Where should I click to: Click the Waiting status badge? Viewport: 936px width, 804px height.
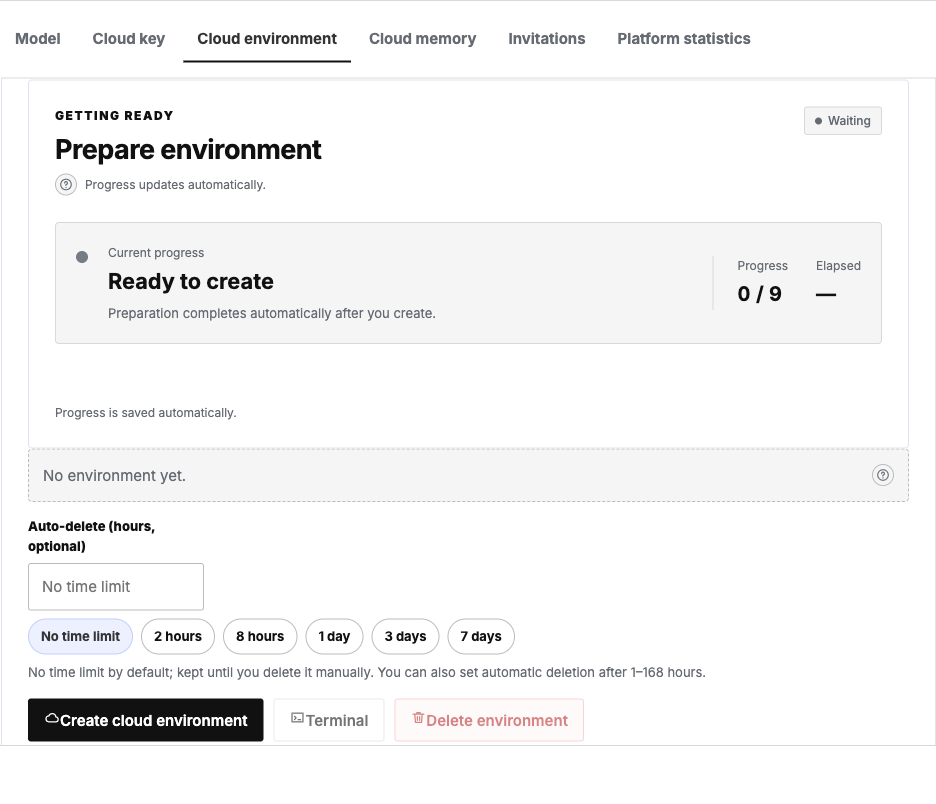pyautogui.click(x=842, y=121)
